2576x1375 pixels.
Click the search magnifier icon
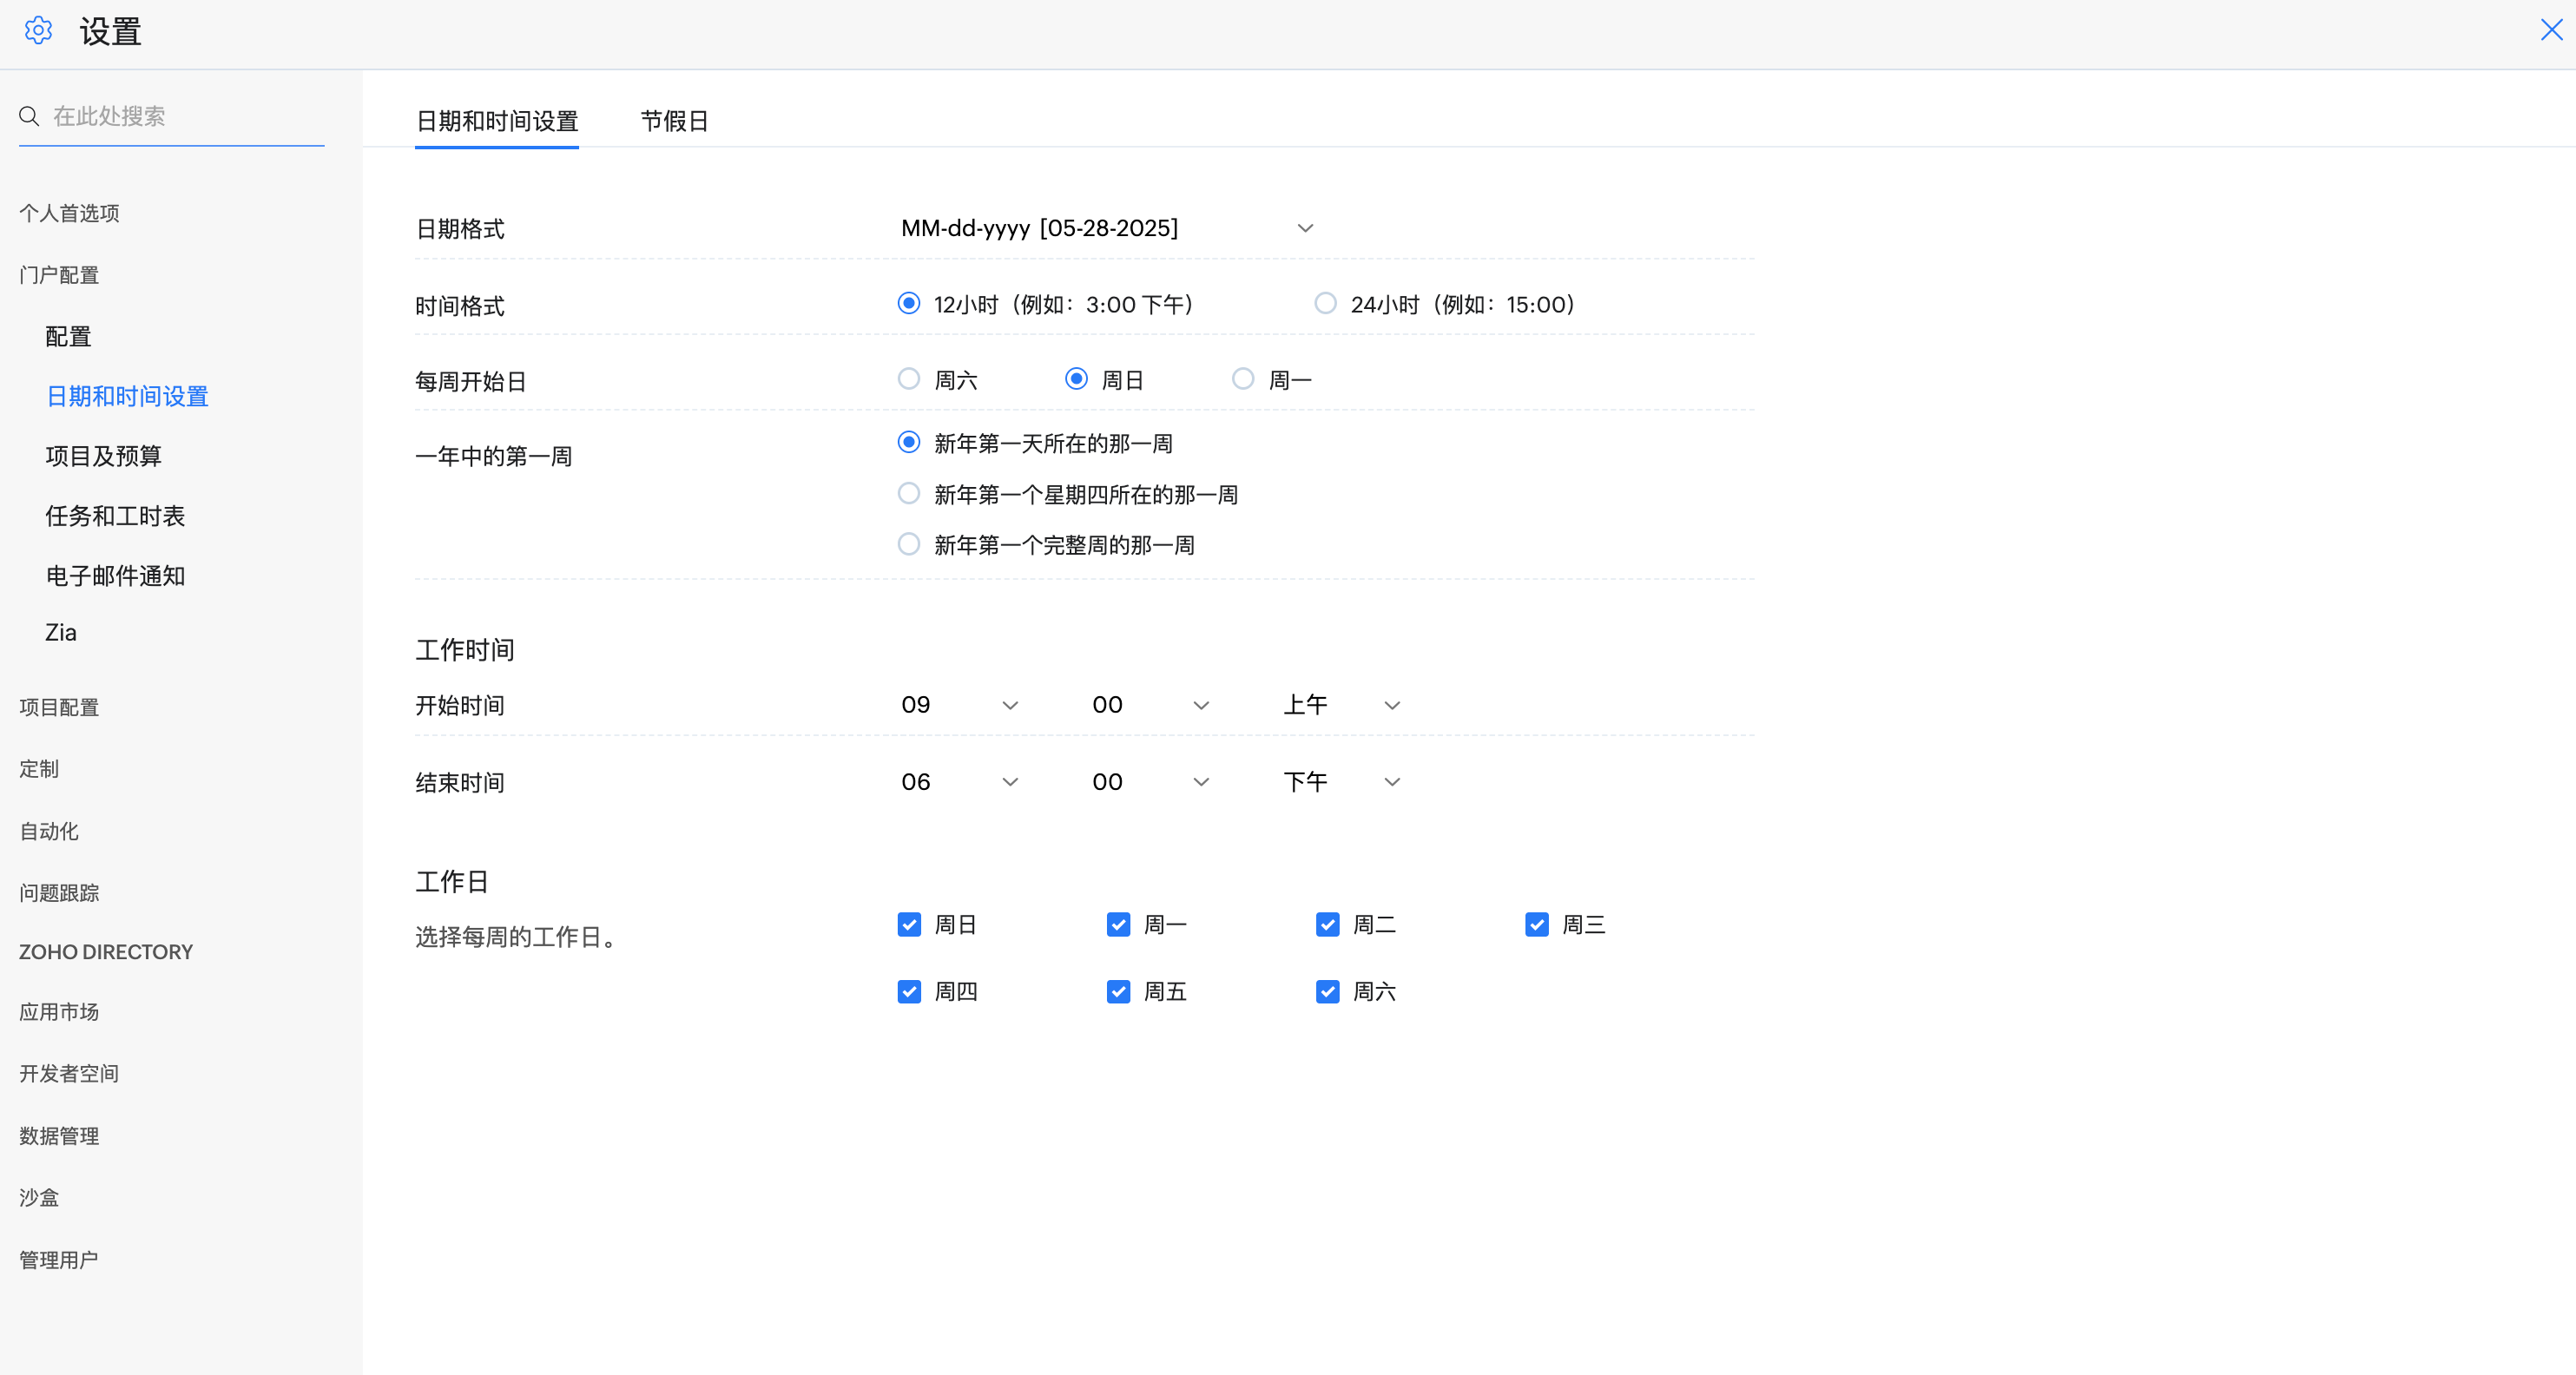point(29,116)
